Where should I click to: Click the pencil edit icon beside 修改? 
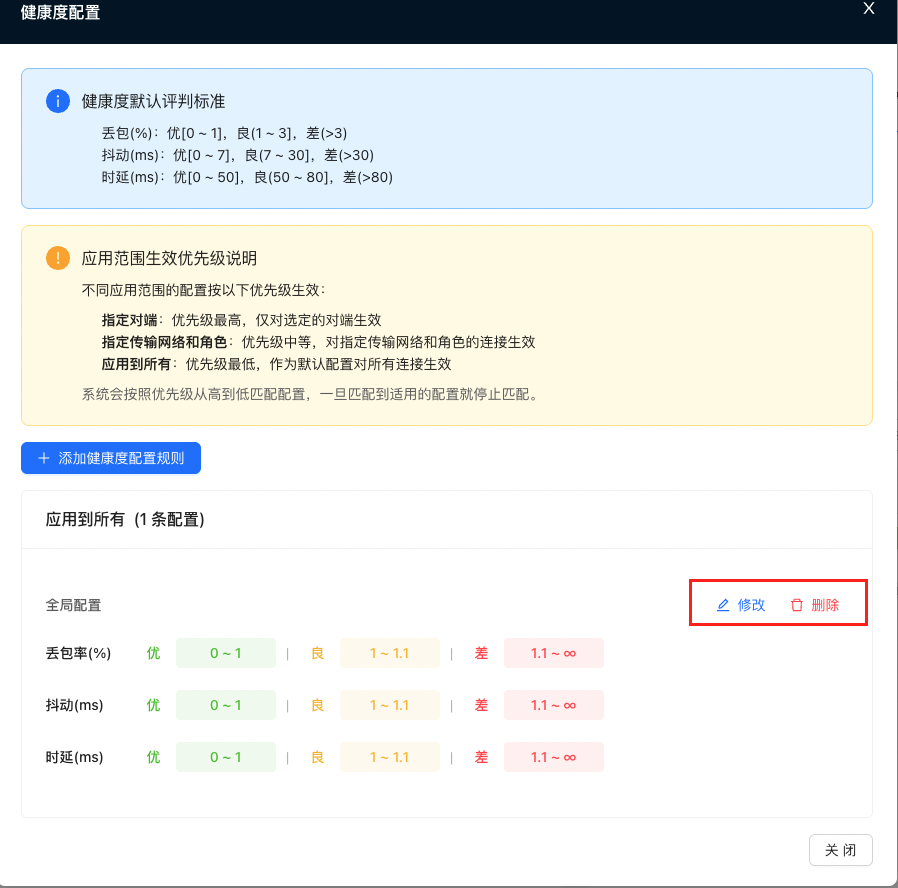point(722,605)
